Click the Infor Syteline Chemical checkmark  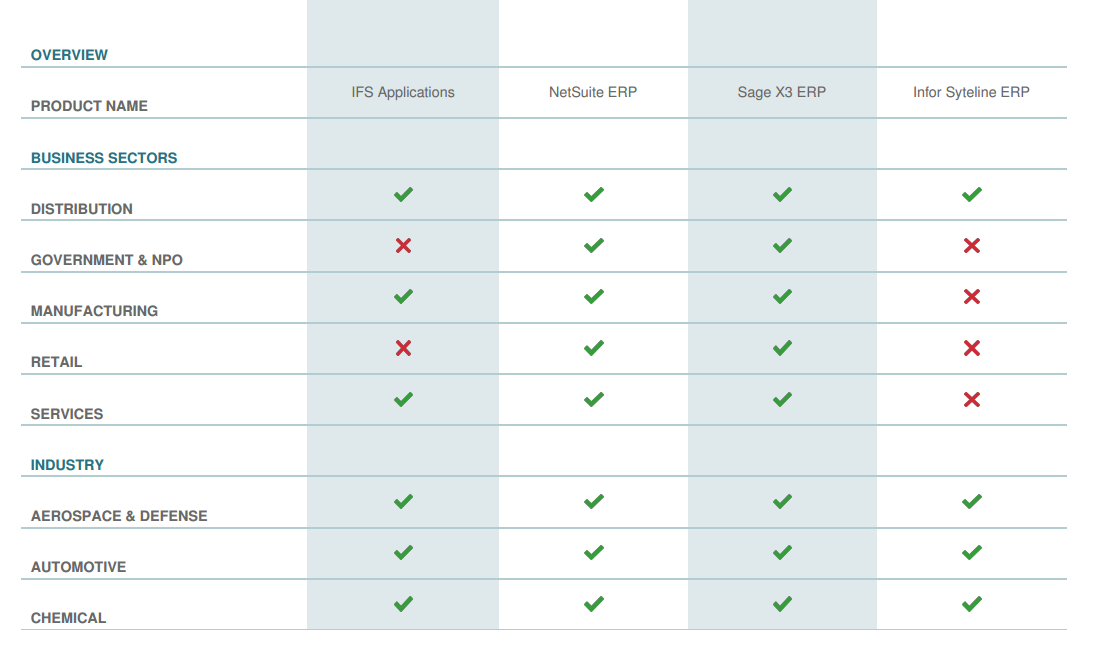pos(971,604)
